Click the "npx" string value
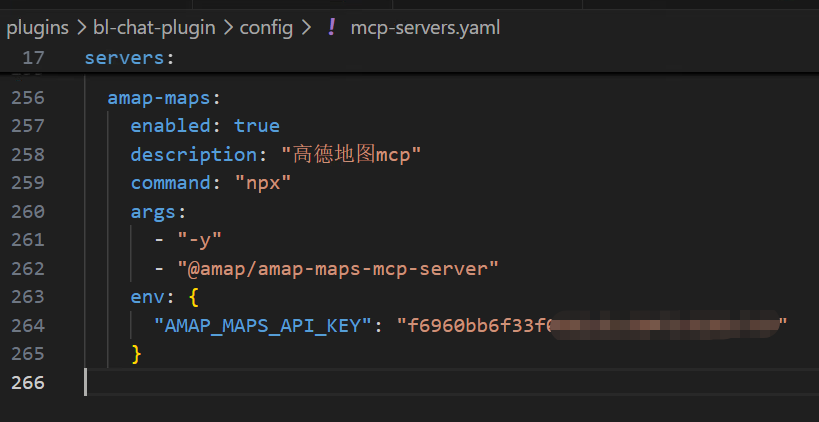The image size is (819, 422). click(263, 183)
